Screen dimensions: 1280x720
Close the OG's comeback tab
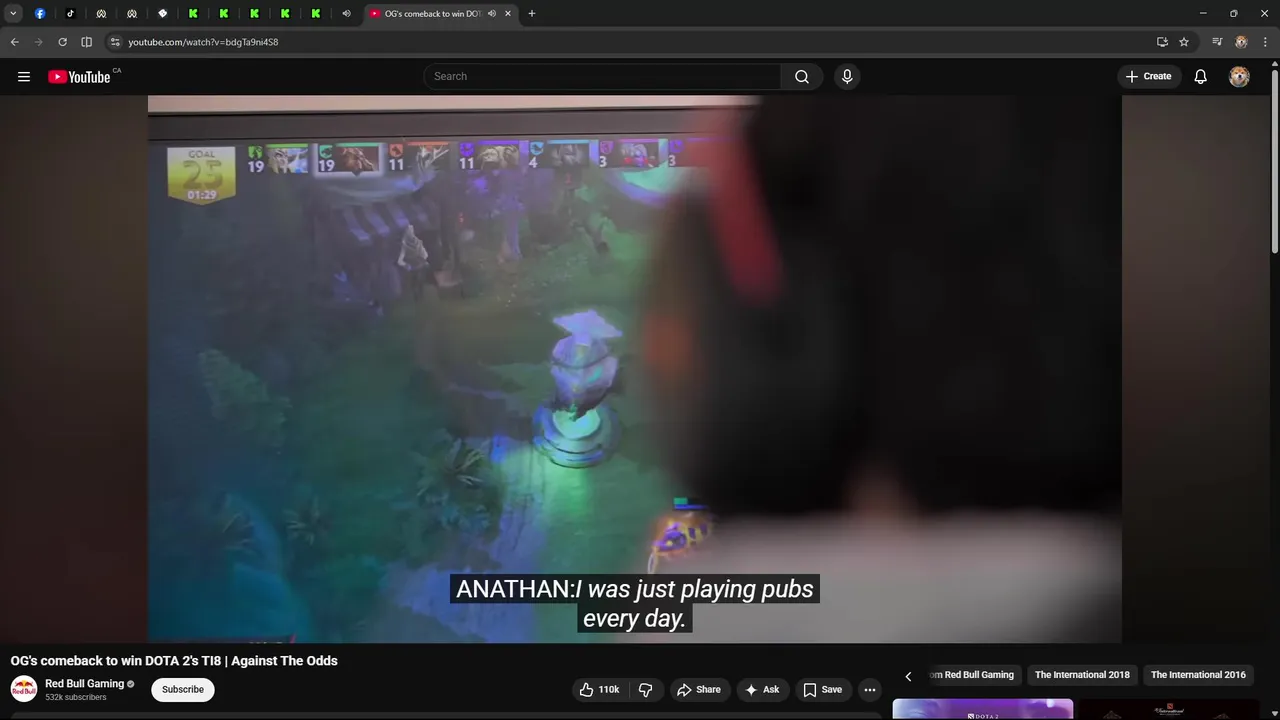tap(508, 14)
